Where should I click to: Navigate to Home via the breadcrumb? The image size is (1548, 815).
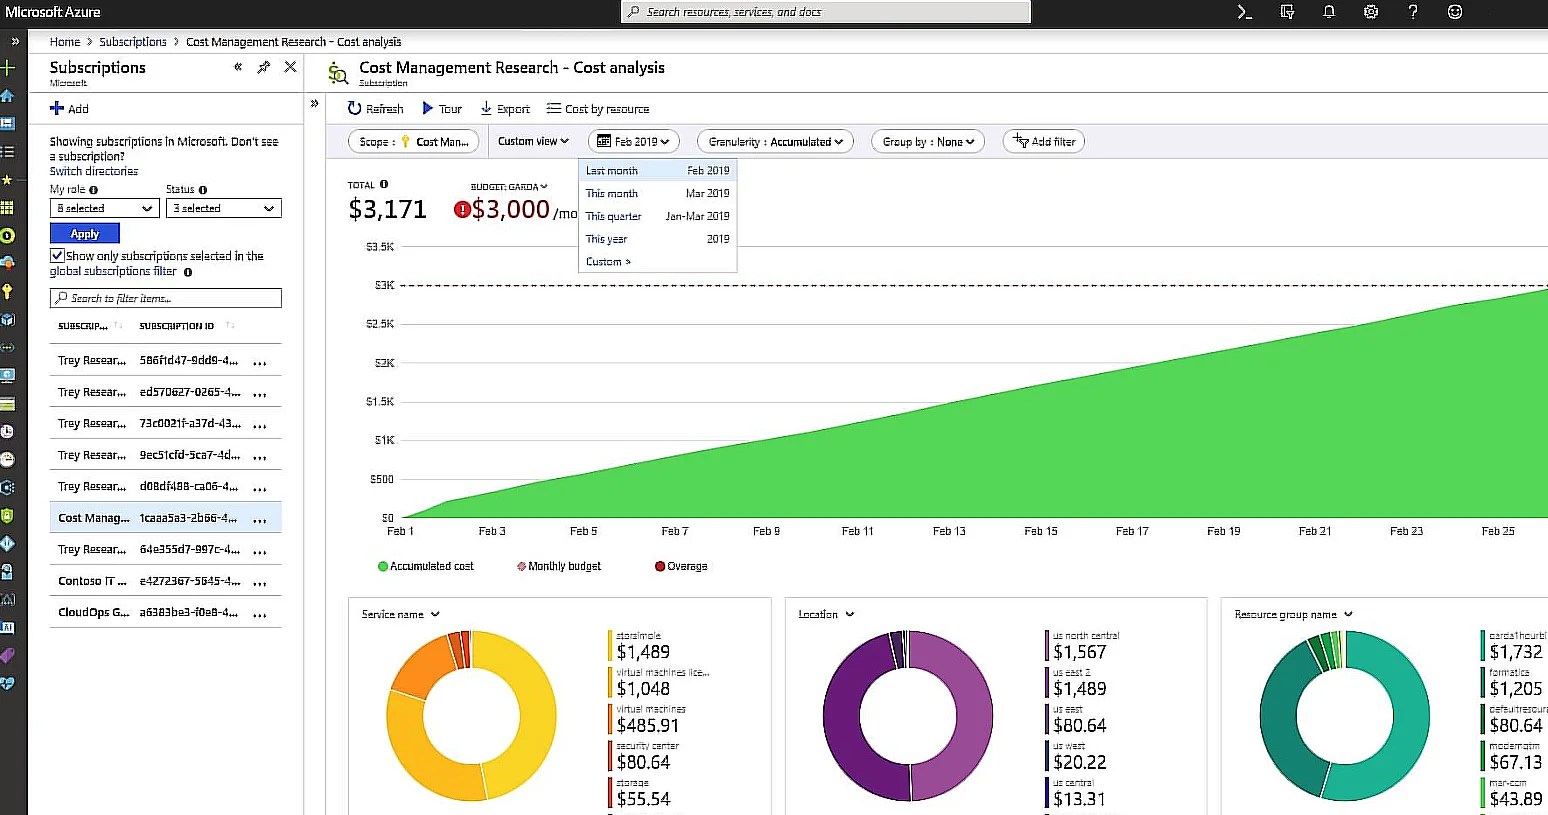click(64, 42)
